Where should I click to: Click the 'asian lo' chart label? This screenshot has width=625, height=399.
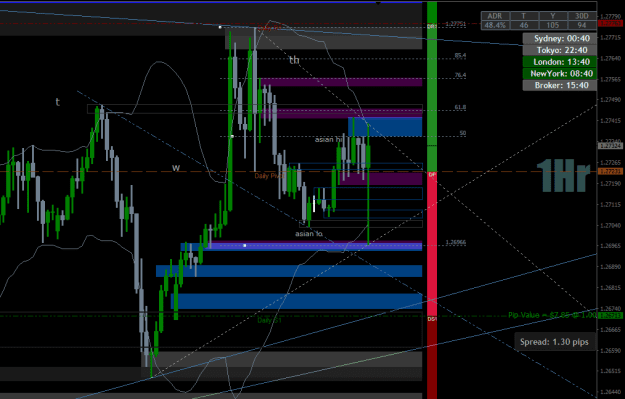tap(309, 234)
